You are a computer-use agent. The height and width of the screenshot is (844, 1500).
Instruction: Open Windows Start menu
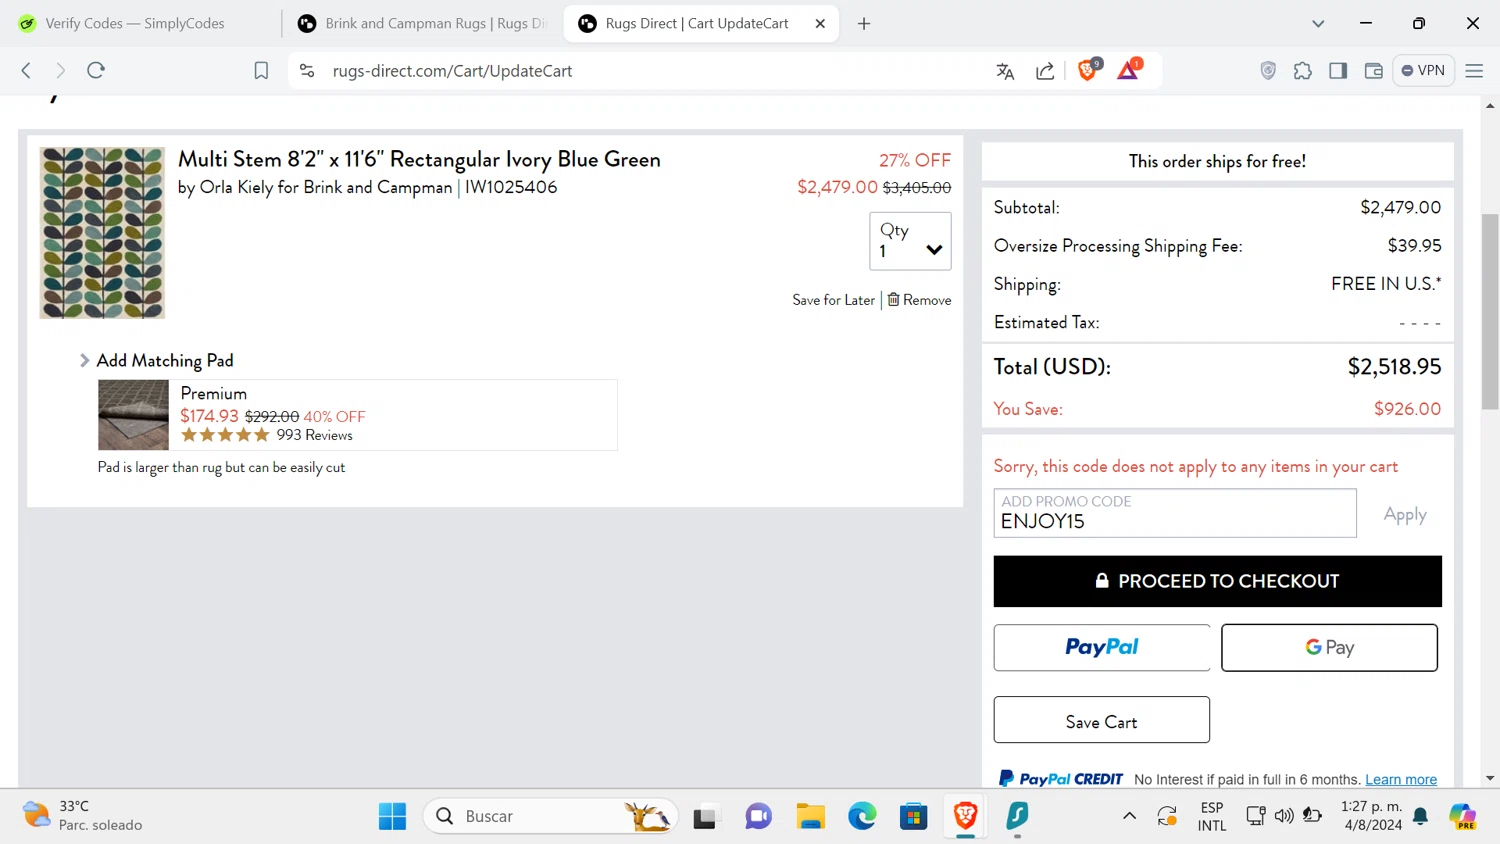coord(392,816)
